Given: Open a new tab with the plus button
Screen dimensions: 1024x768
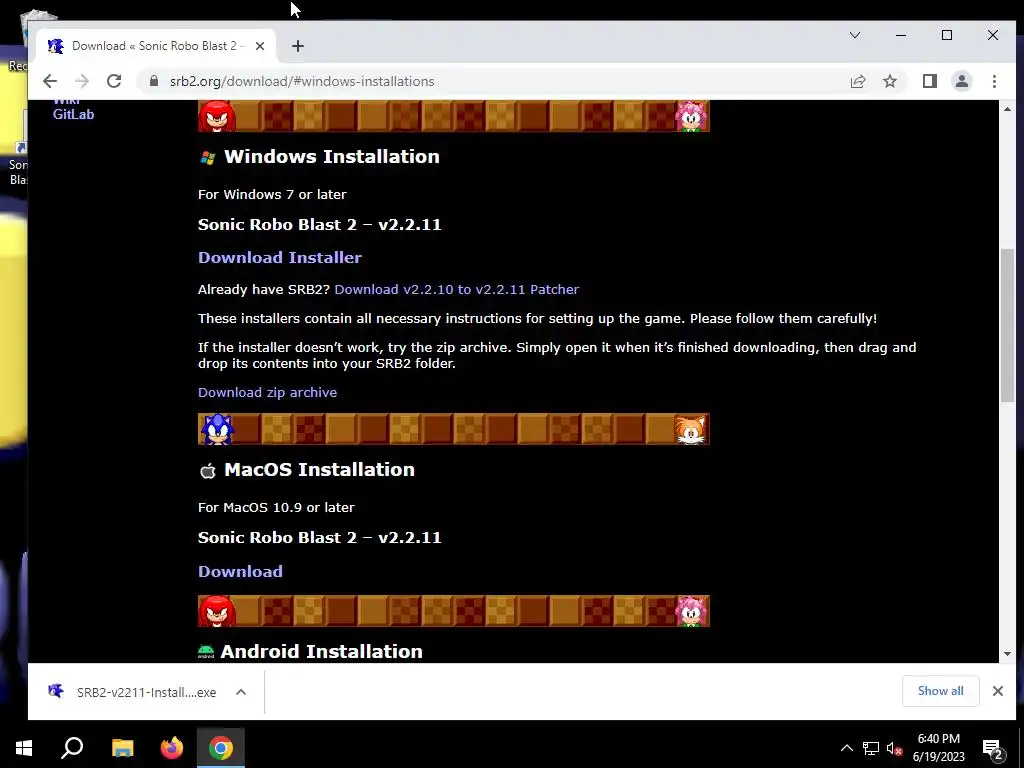Looking at the screenshot, I should [x=298, y=46].
